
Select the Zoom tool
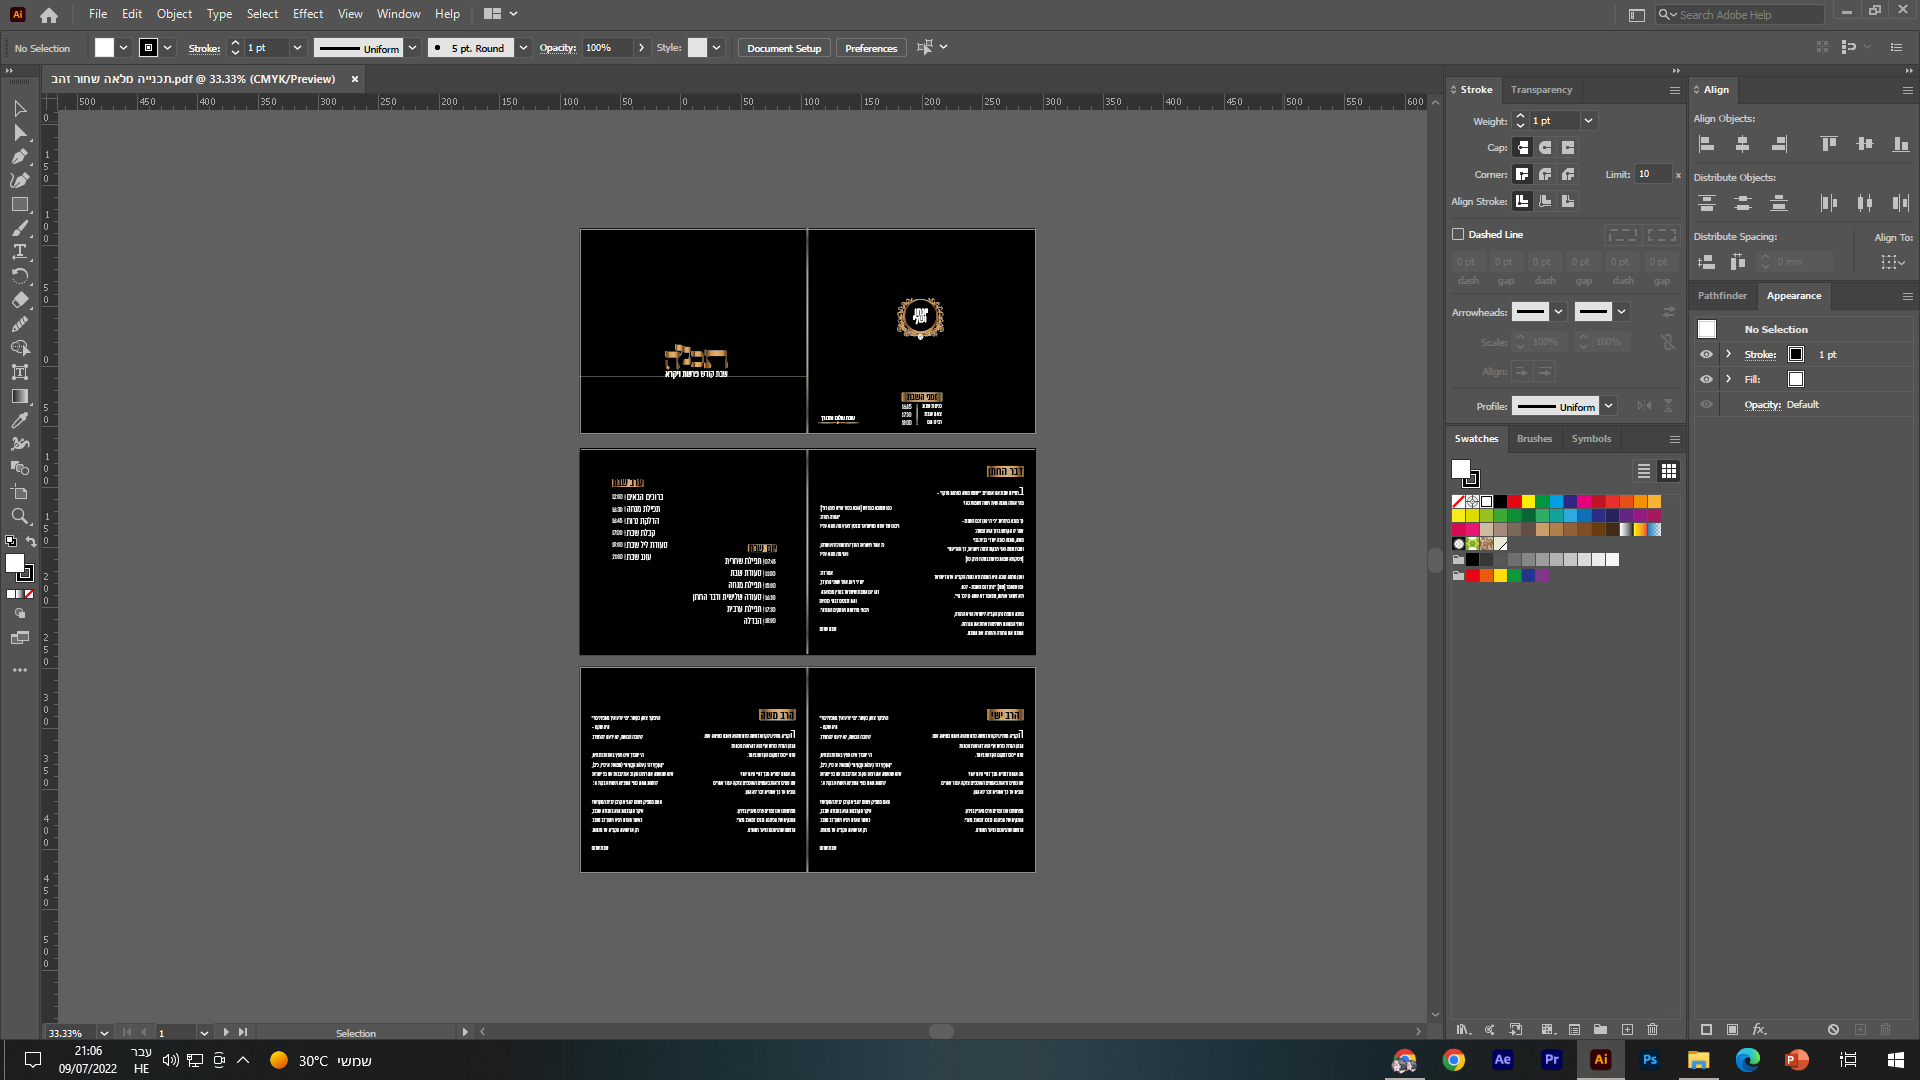tap(19, 516)
